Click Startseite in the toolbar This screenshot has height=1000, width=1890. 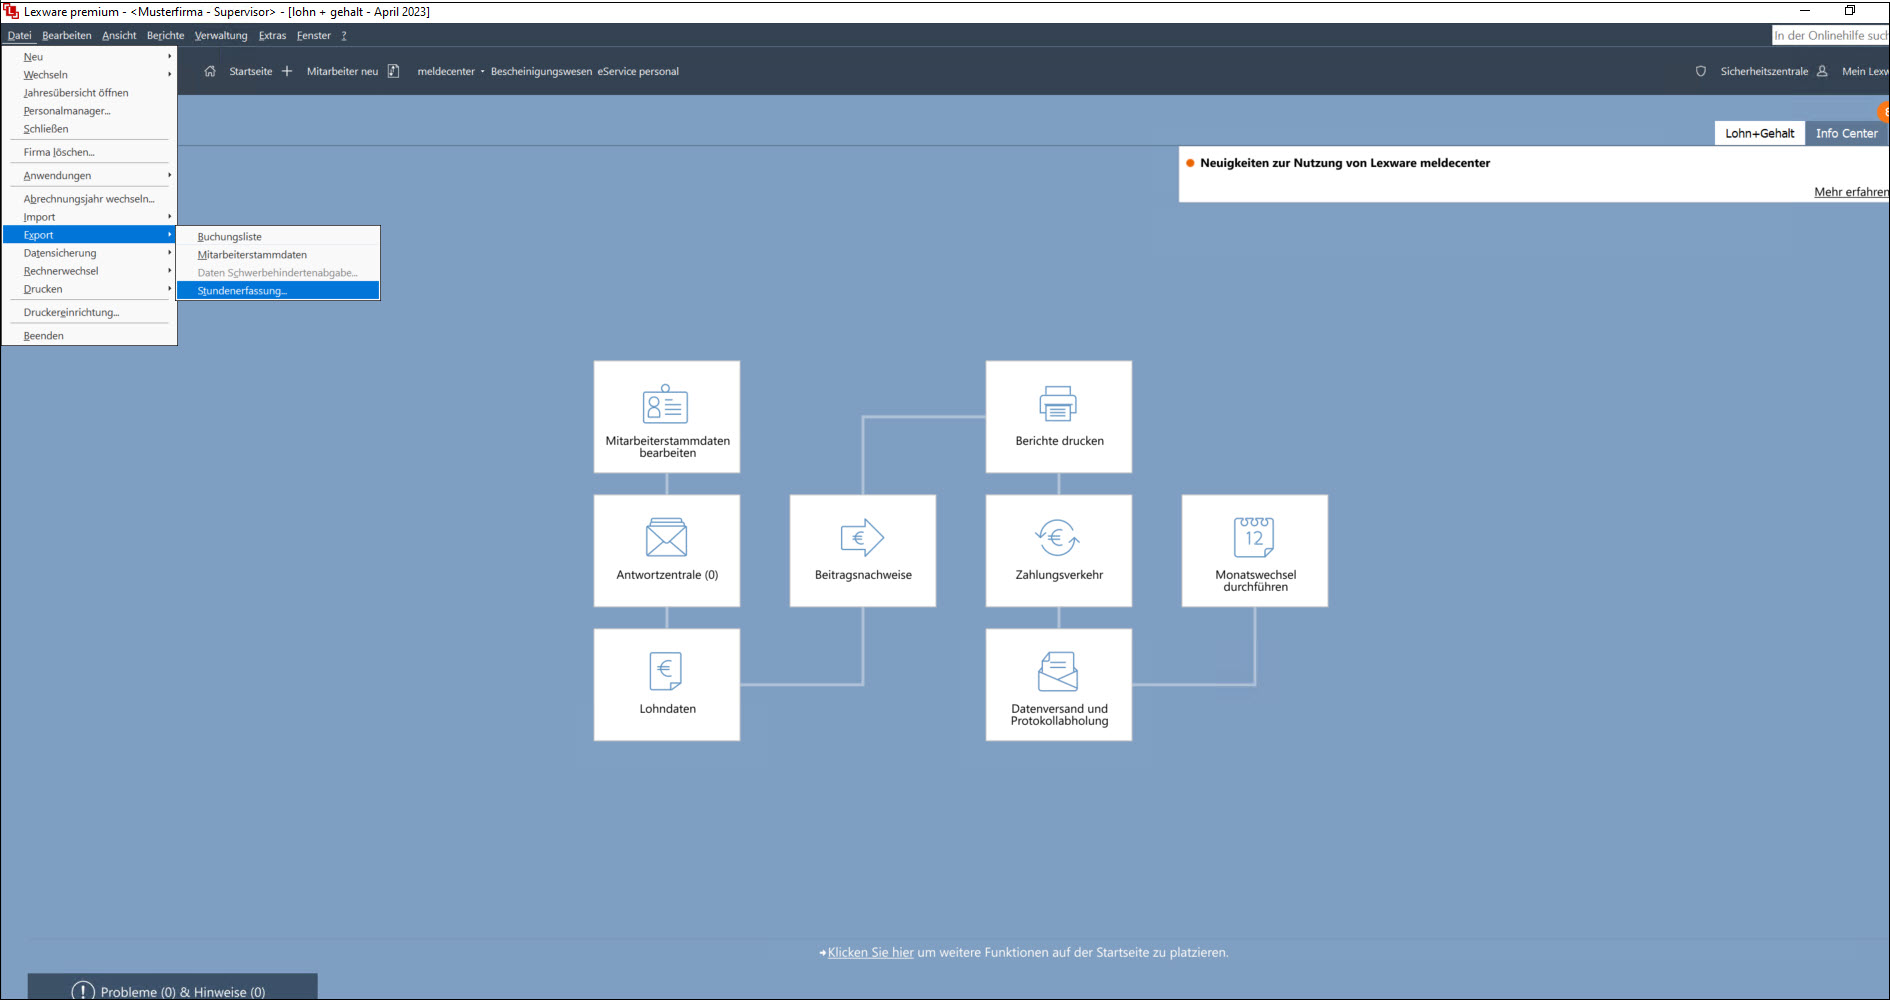251,71
